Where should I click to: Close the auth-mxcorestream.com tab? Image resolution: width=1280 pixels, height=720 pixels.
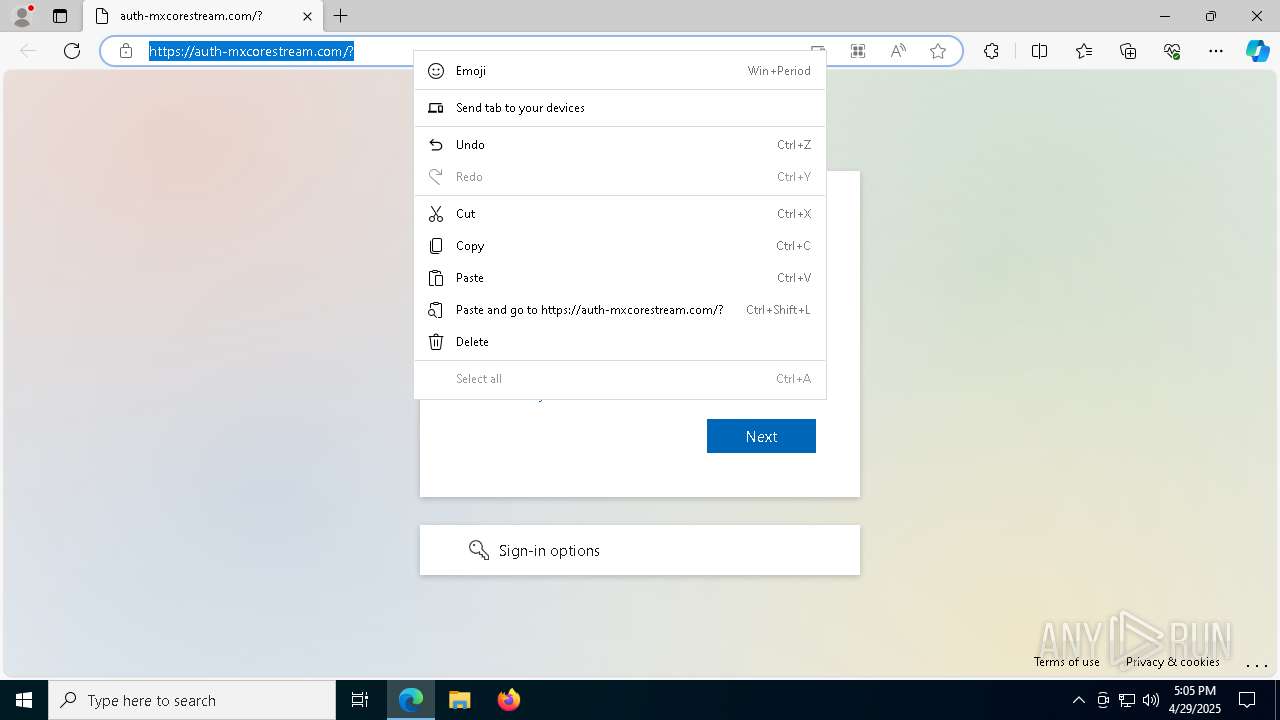(x=308, y=16)
